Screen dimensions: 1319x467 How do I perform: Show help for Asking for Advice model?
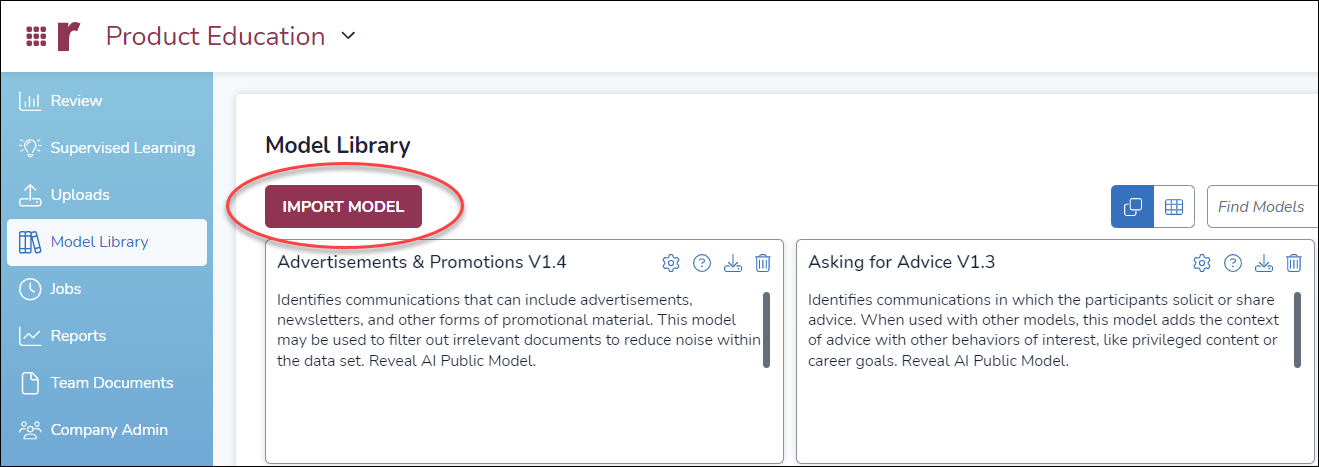(1233, 263)
